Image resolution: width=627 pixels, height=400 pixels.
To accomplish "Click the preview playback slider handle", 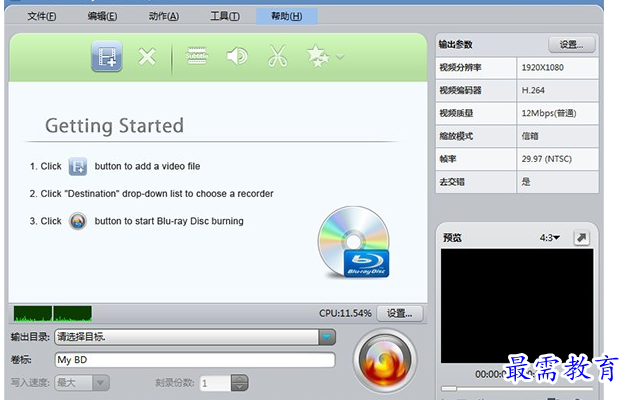I will point(449,388).
